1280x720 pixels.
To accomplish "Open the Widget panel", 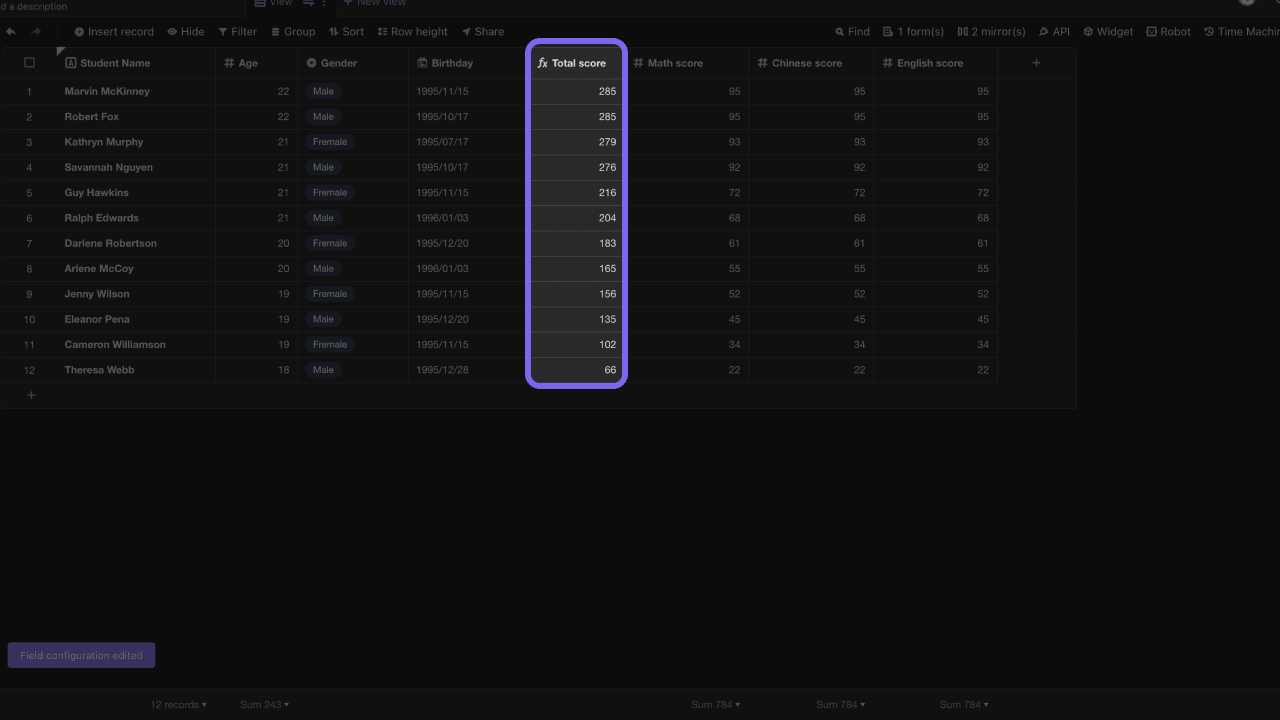I will coord(1108,32).
